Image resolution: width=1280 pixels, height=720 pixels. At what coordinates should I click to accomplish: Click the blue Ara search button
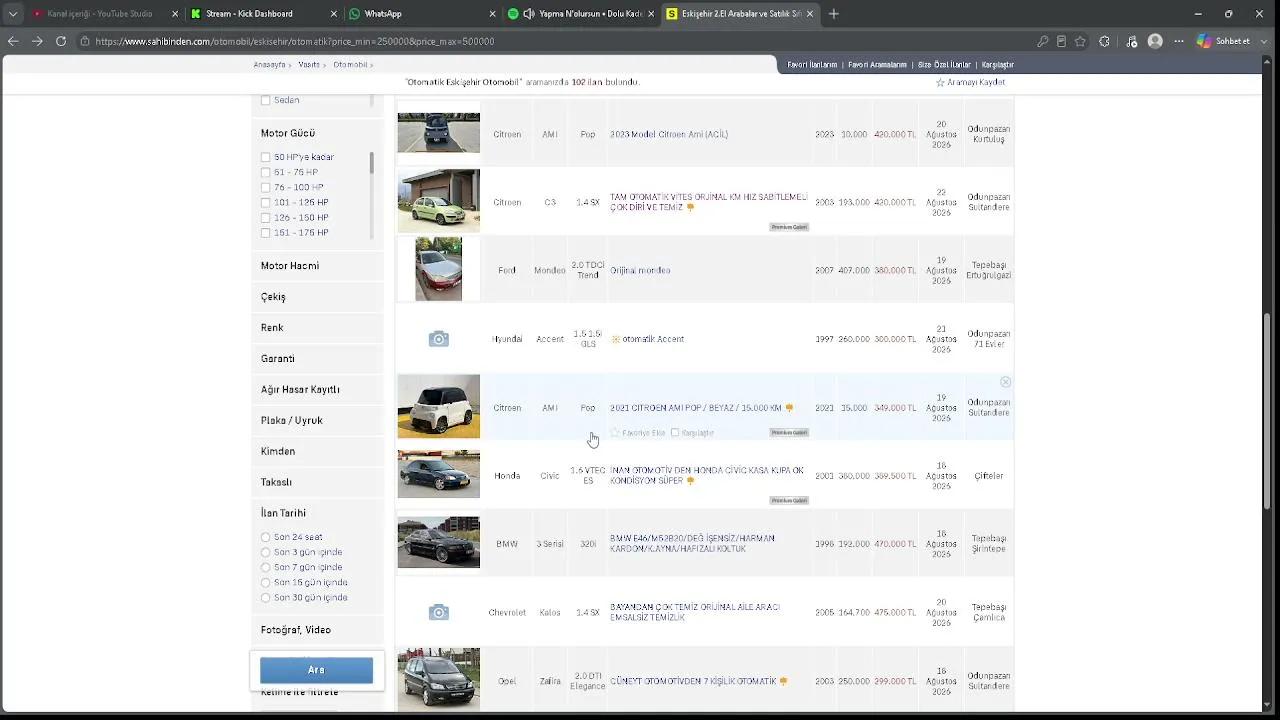(x=316, y=670)
